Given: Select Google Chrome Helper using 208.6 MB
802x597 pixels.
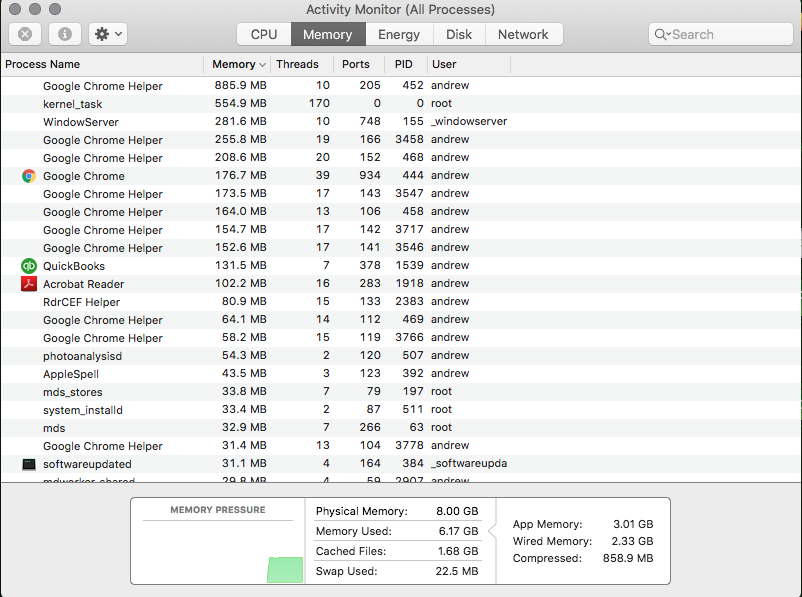Looking at the screenshot, I should pos(401,158).
